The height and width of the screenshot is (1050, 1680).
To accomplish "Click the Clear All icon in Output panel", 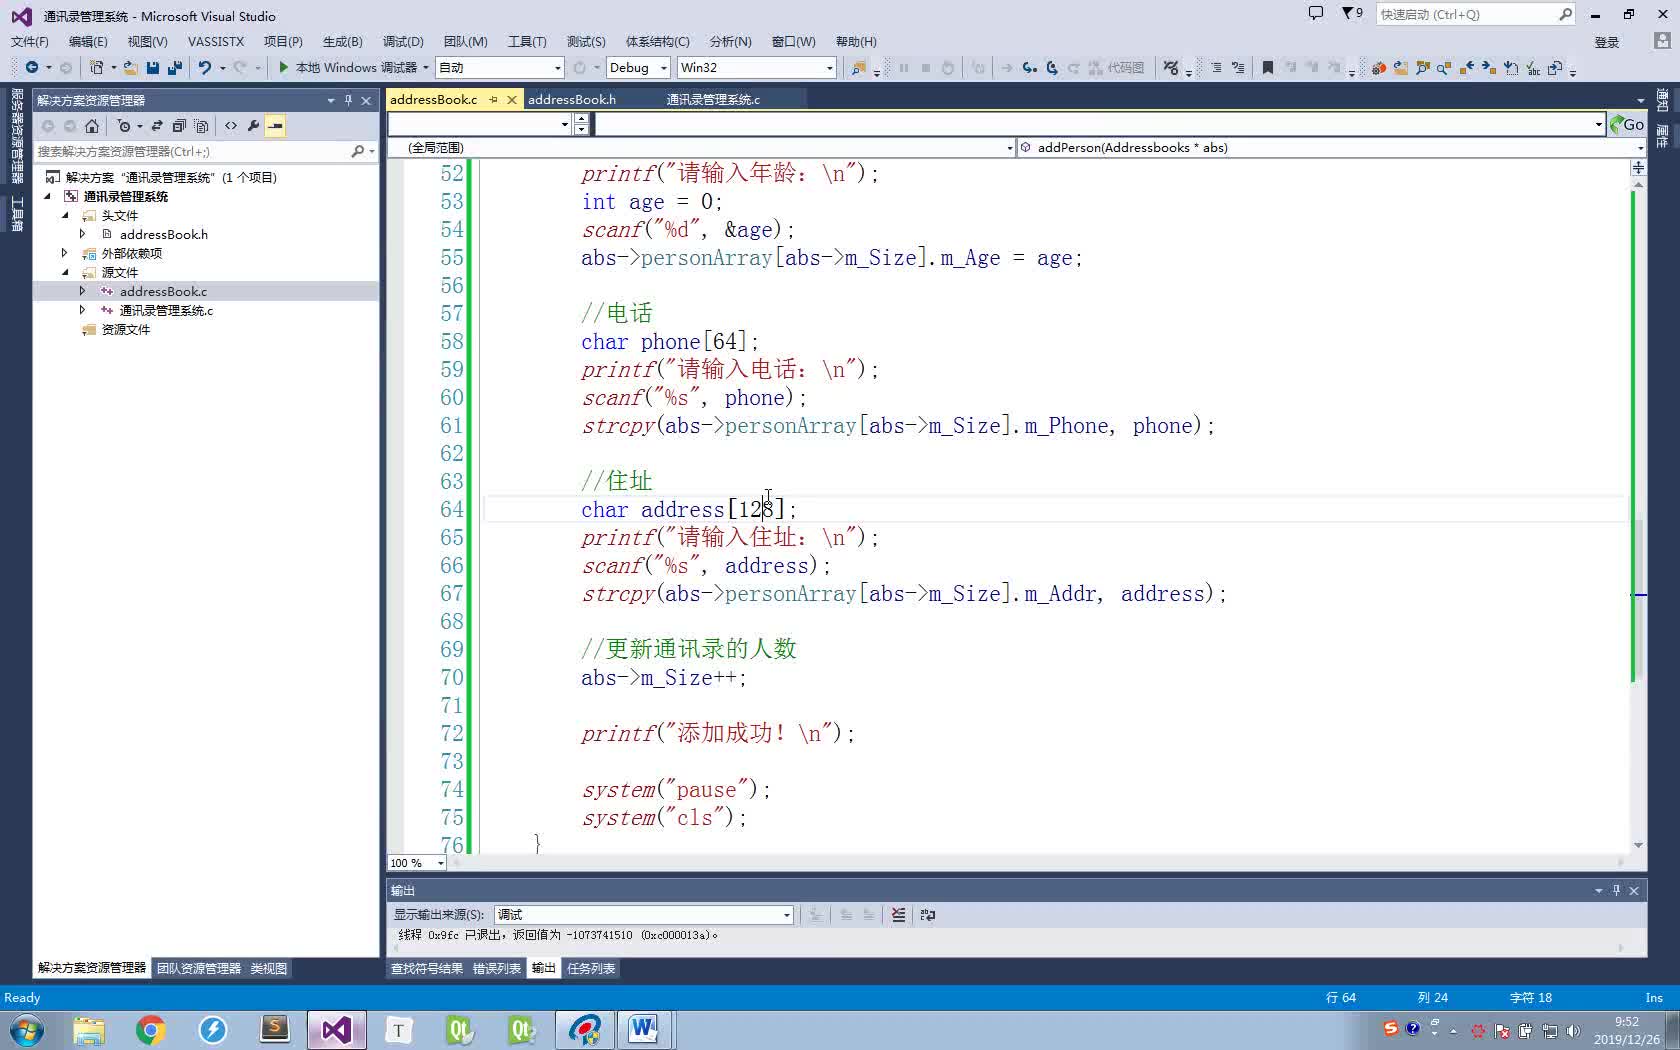I will pos(898,914).
